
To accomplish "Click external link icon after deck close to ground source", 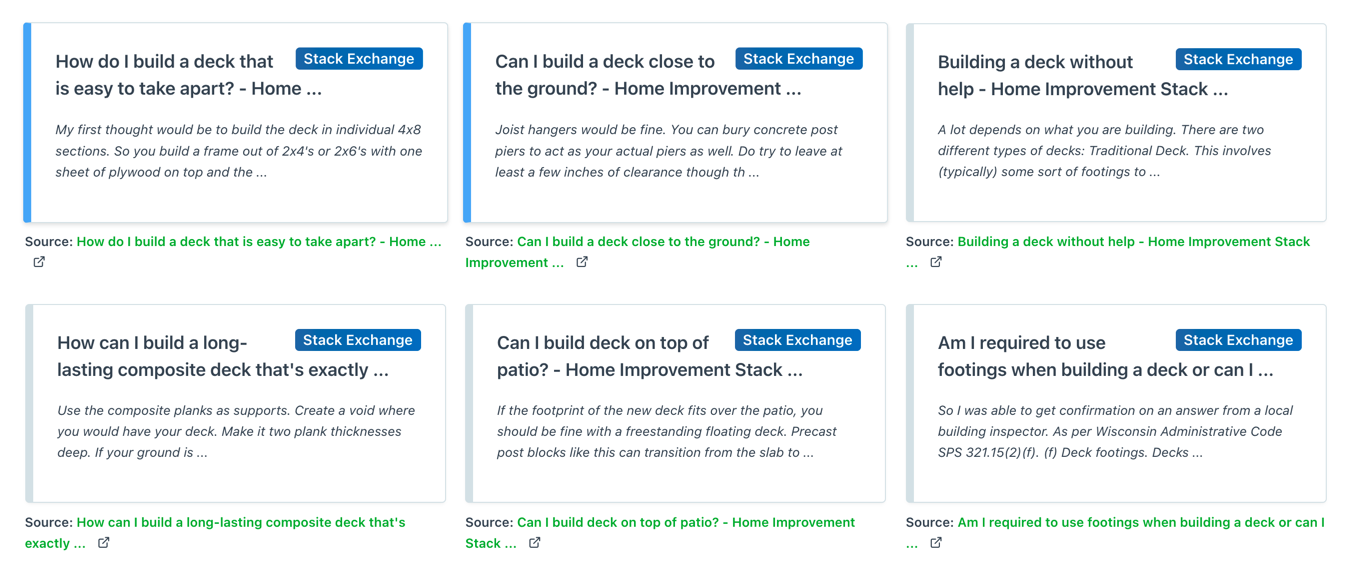I will [582, 262].
